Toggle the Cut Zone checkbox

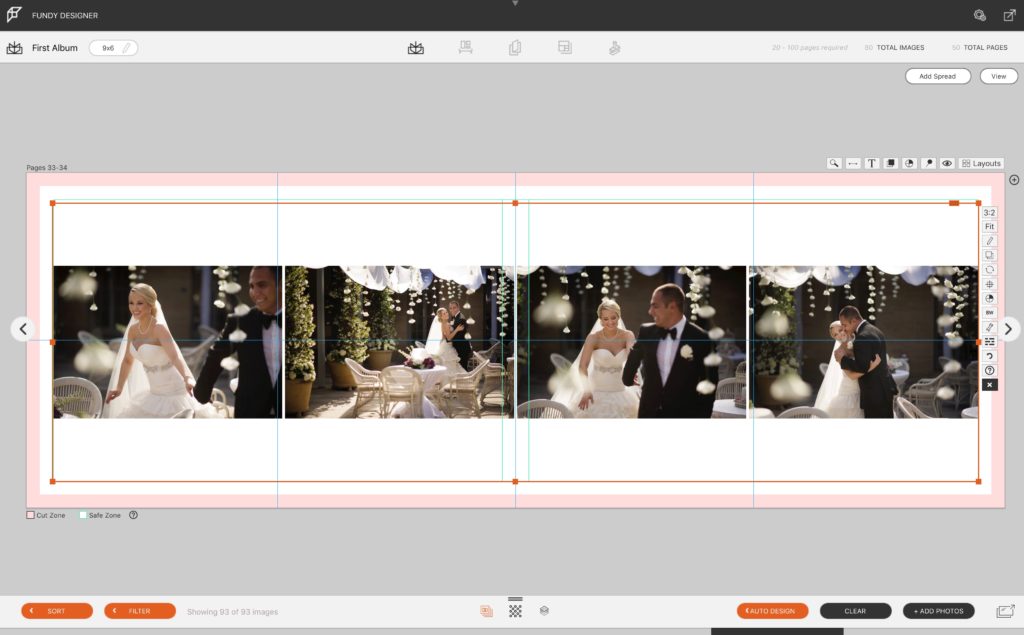click(x=30, y=515)
